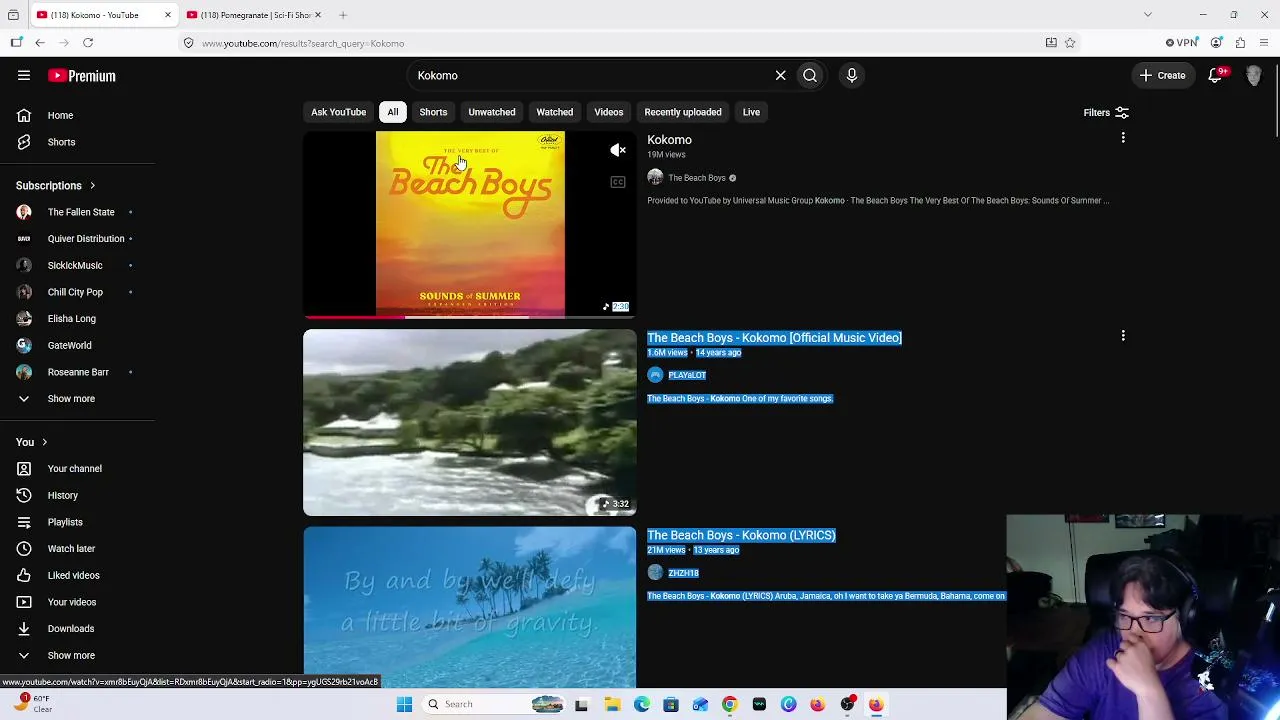
Task: Bookmark this page with the star
Action: pos(1070,43)
